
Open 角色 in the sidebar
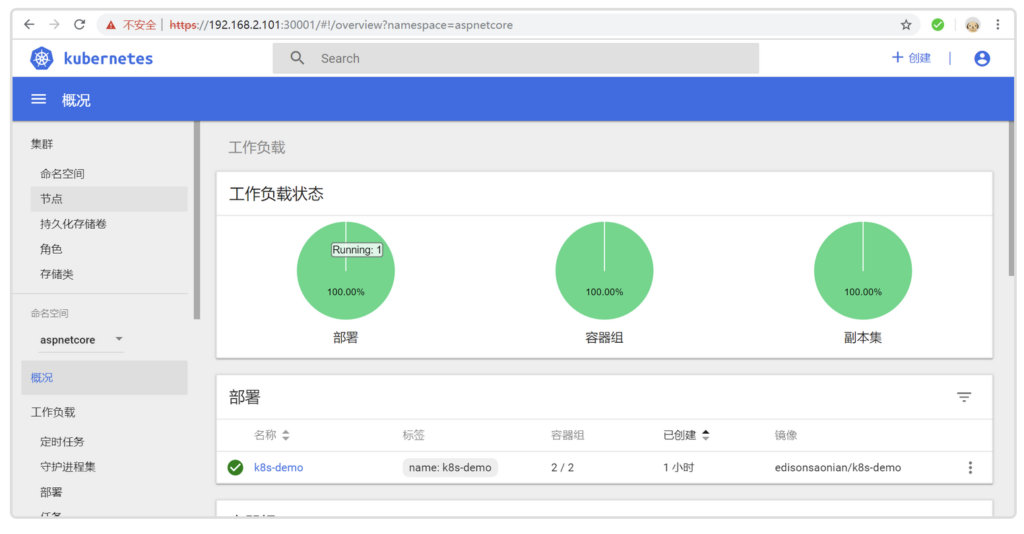point(51,249)
